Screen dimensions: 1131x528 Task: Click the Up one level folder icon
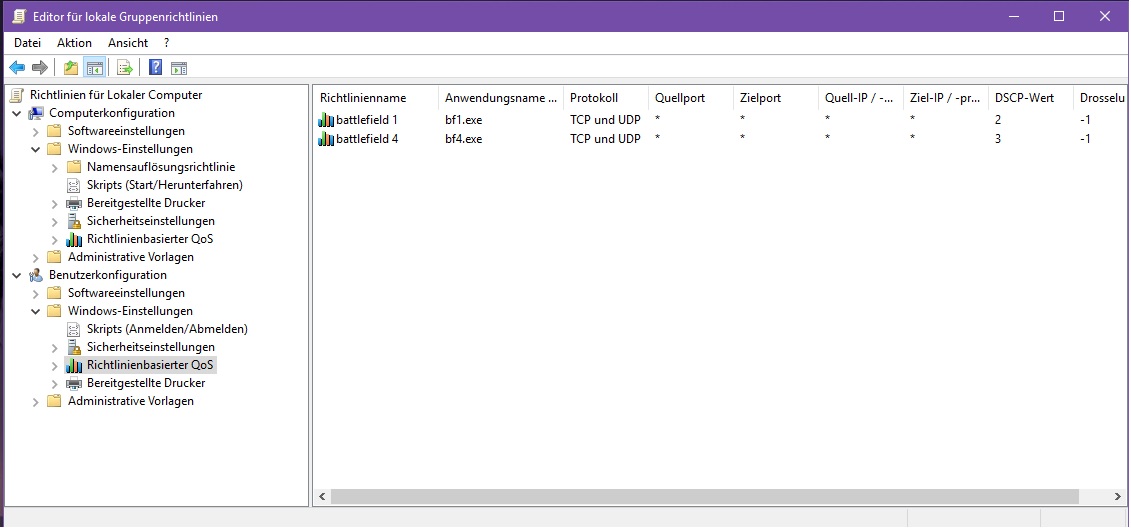coord(71,68)
